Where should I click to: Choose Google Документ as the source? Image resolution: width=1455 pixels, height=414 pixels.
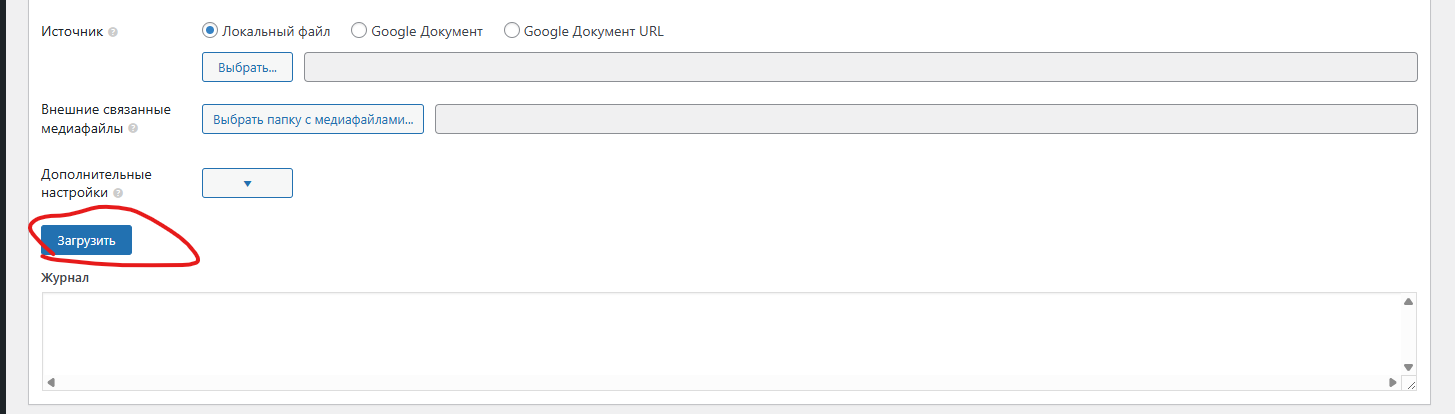click(x=359, y=31)
